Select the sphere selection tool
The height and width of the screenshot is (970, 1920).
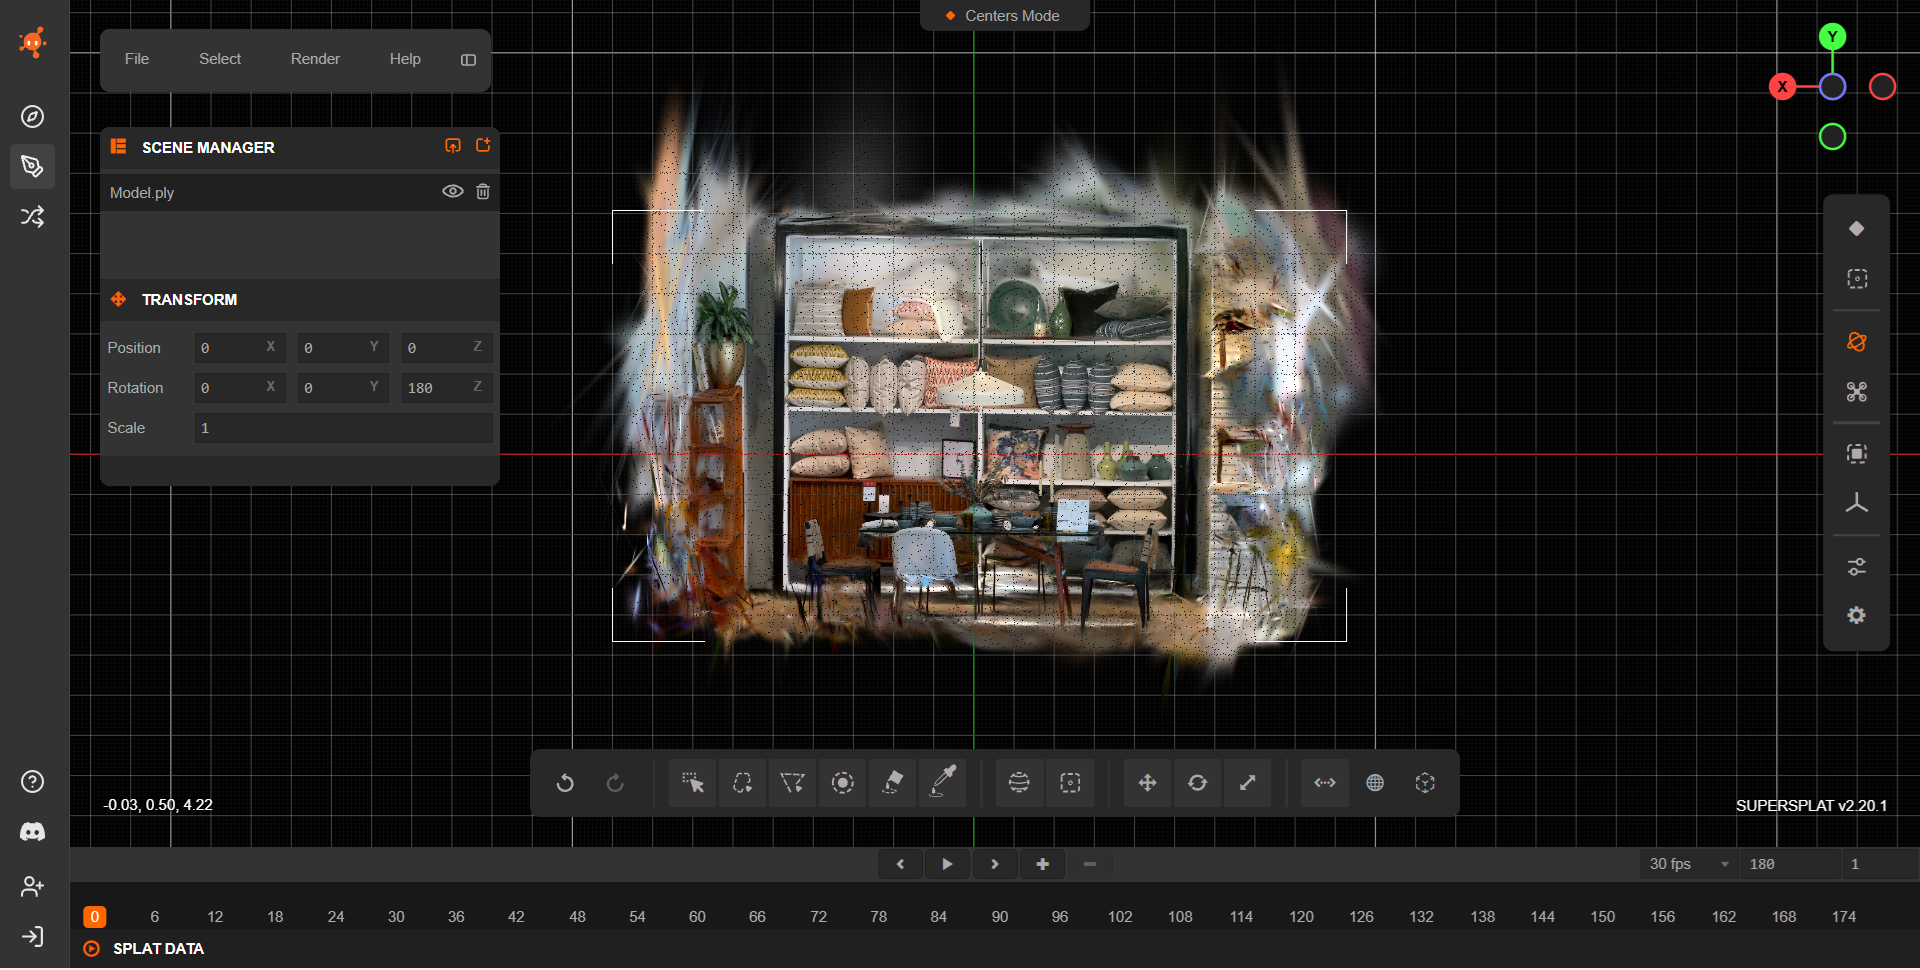click(1019, 783)
